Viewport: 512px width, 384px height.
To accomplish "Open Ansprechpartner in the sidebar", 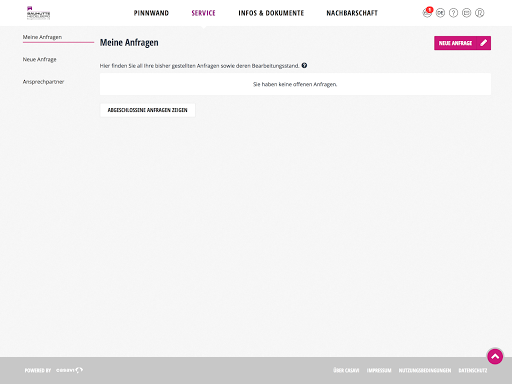I will (43, 82).
